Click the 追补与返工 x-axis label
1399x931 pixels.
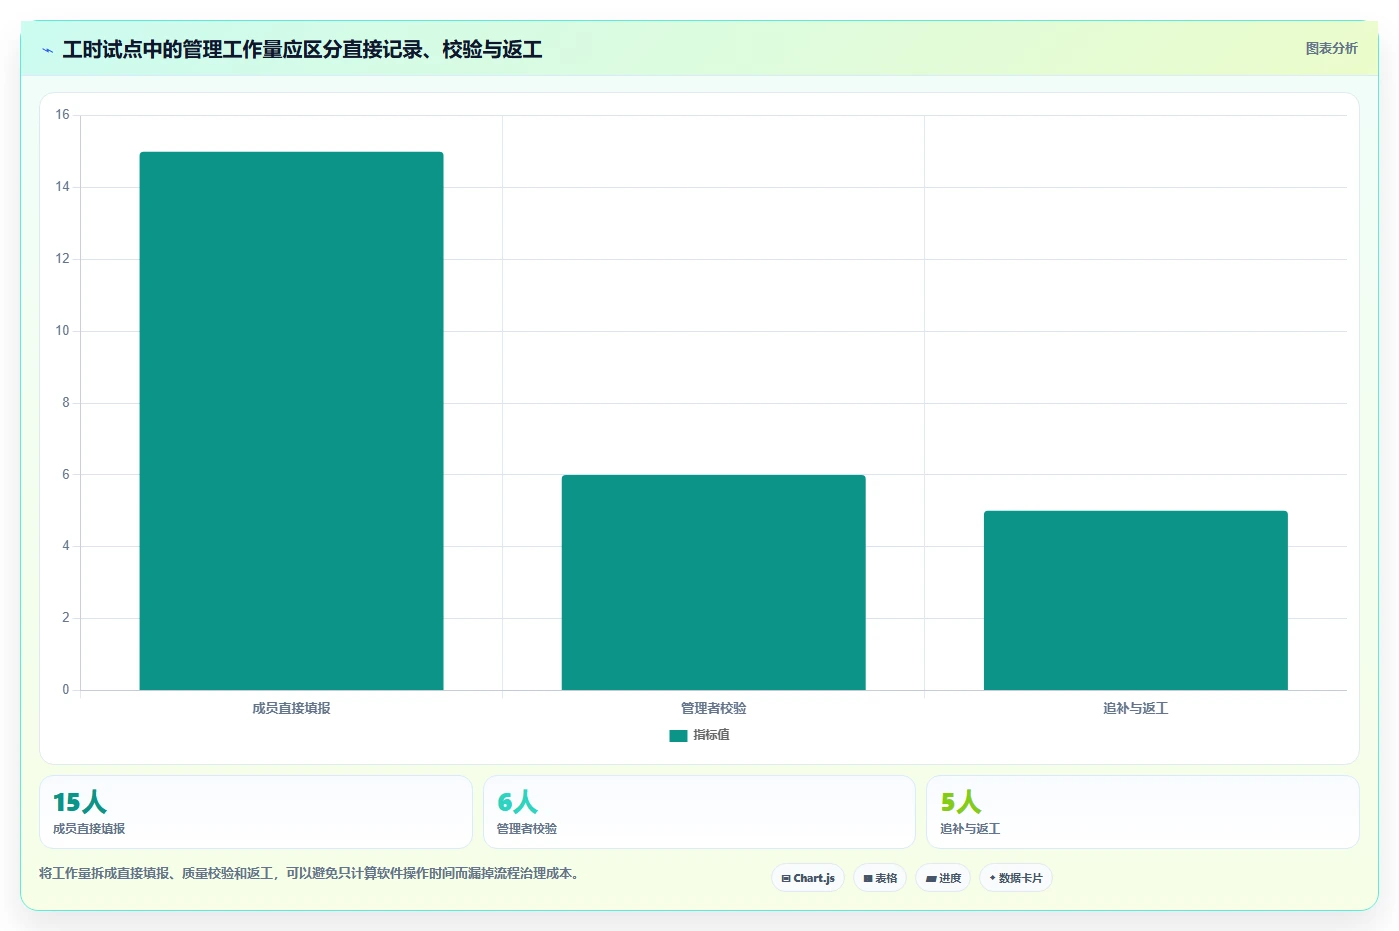(x=1135, y=708)
